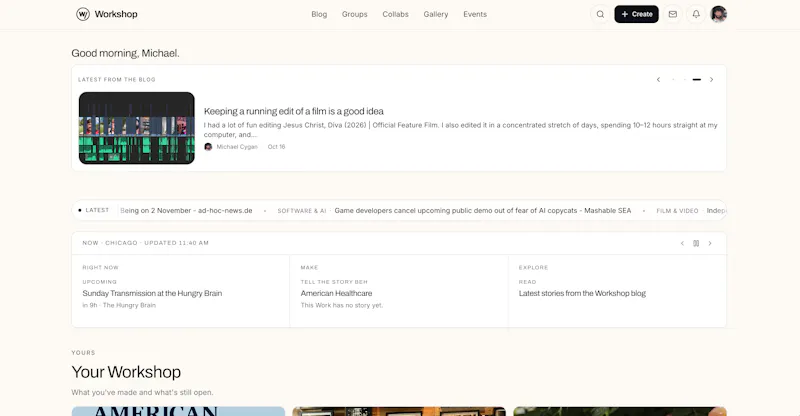
Task: Open Sunday Transmission at the Hungry Brain
Action: pyautogui.click(x=152, y=293)
